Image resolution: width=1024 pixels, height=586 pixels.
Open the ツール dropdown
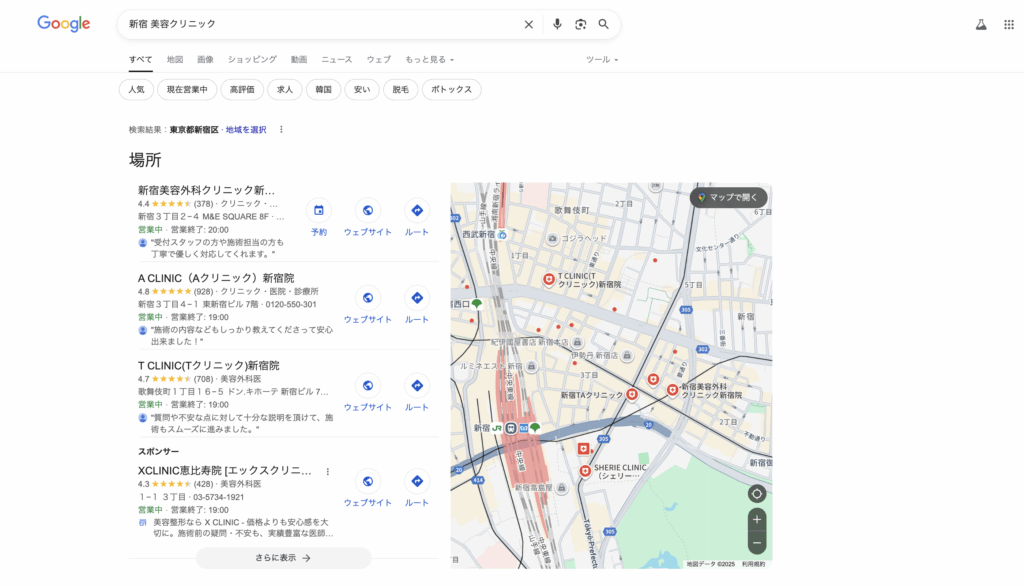(x=601, y=60)
